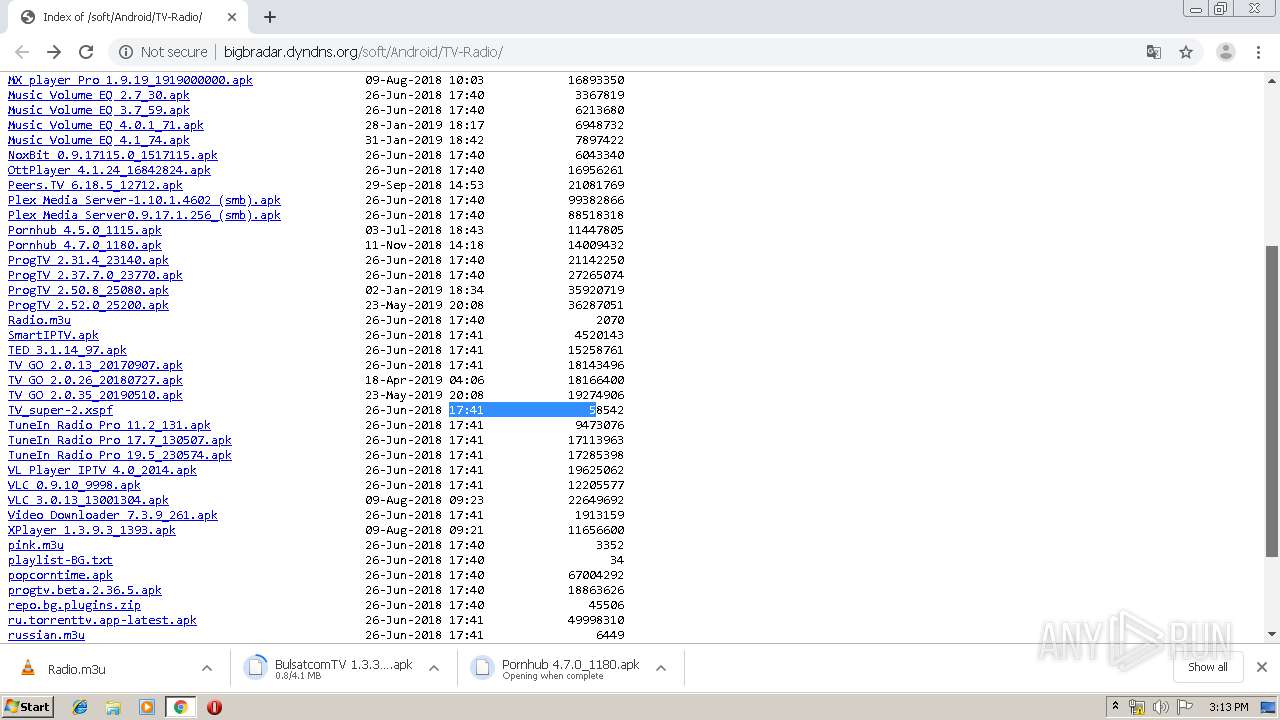Open the user profile avatar icon
This screenshot has height=720, width=1280.
point(1225,52)
